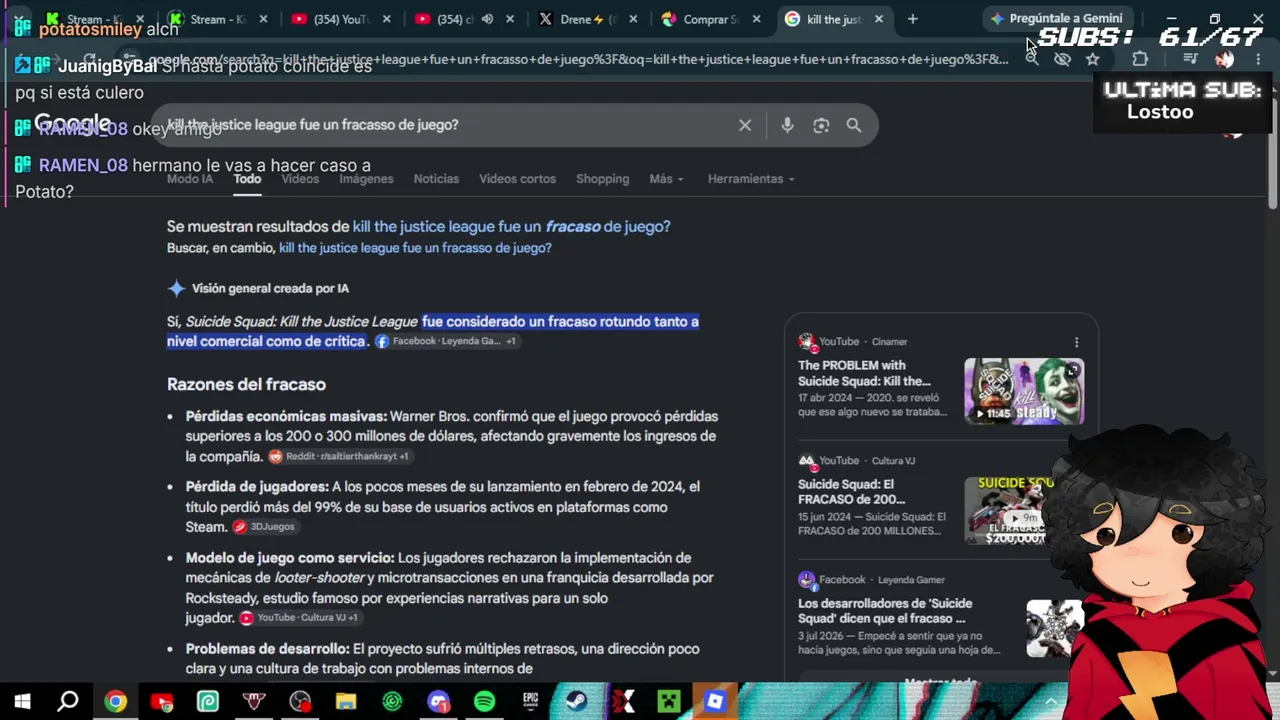
Task: Click the Pregúntale a Gemini button
Action: (x=1056, y=19)
